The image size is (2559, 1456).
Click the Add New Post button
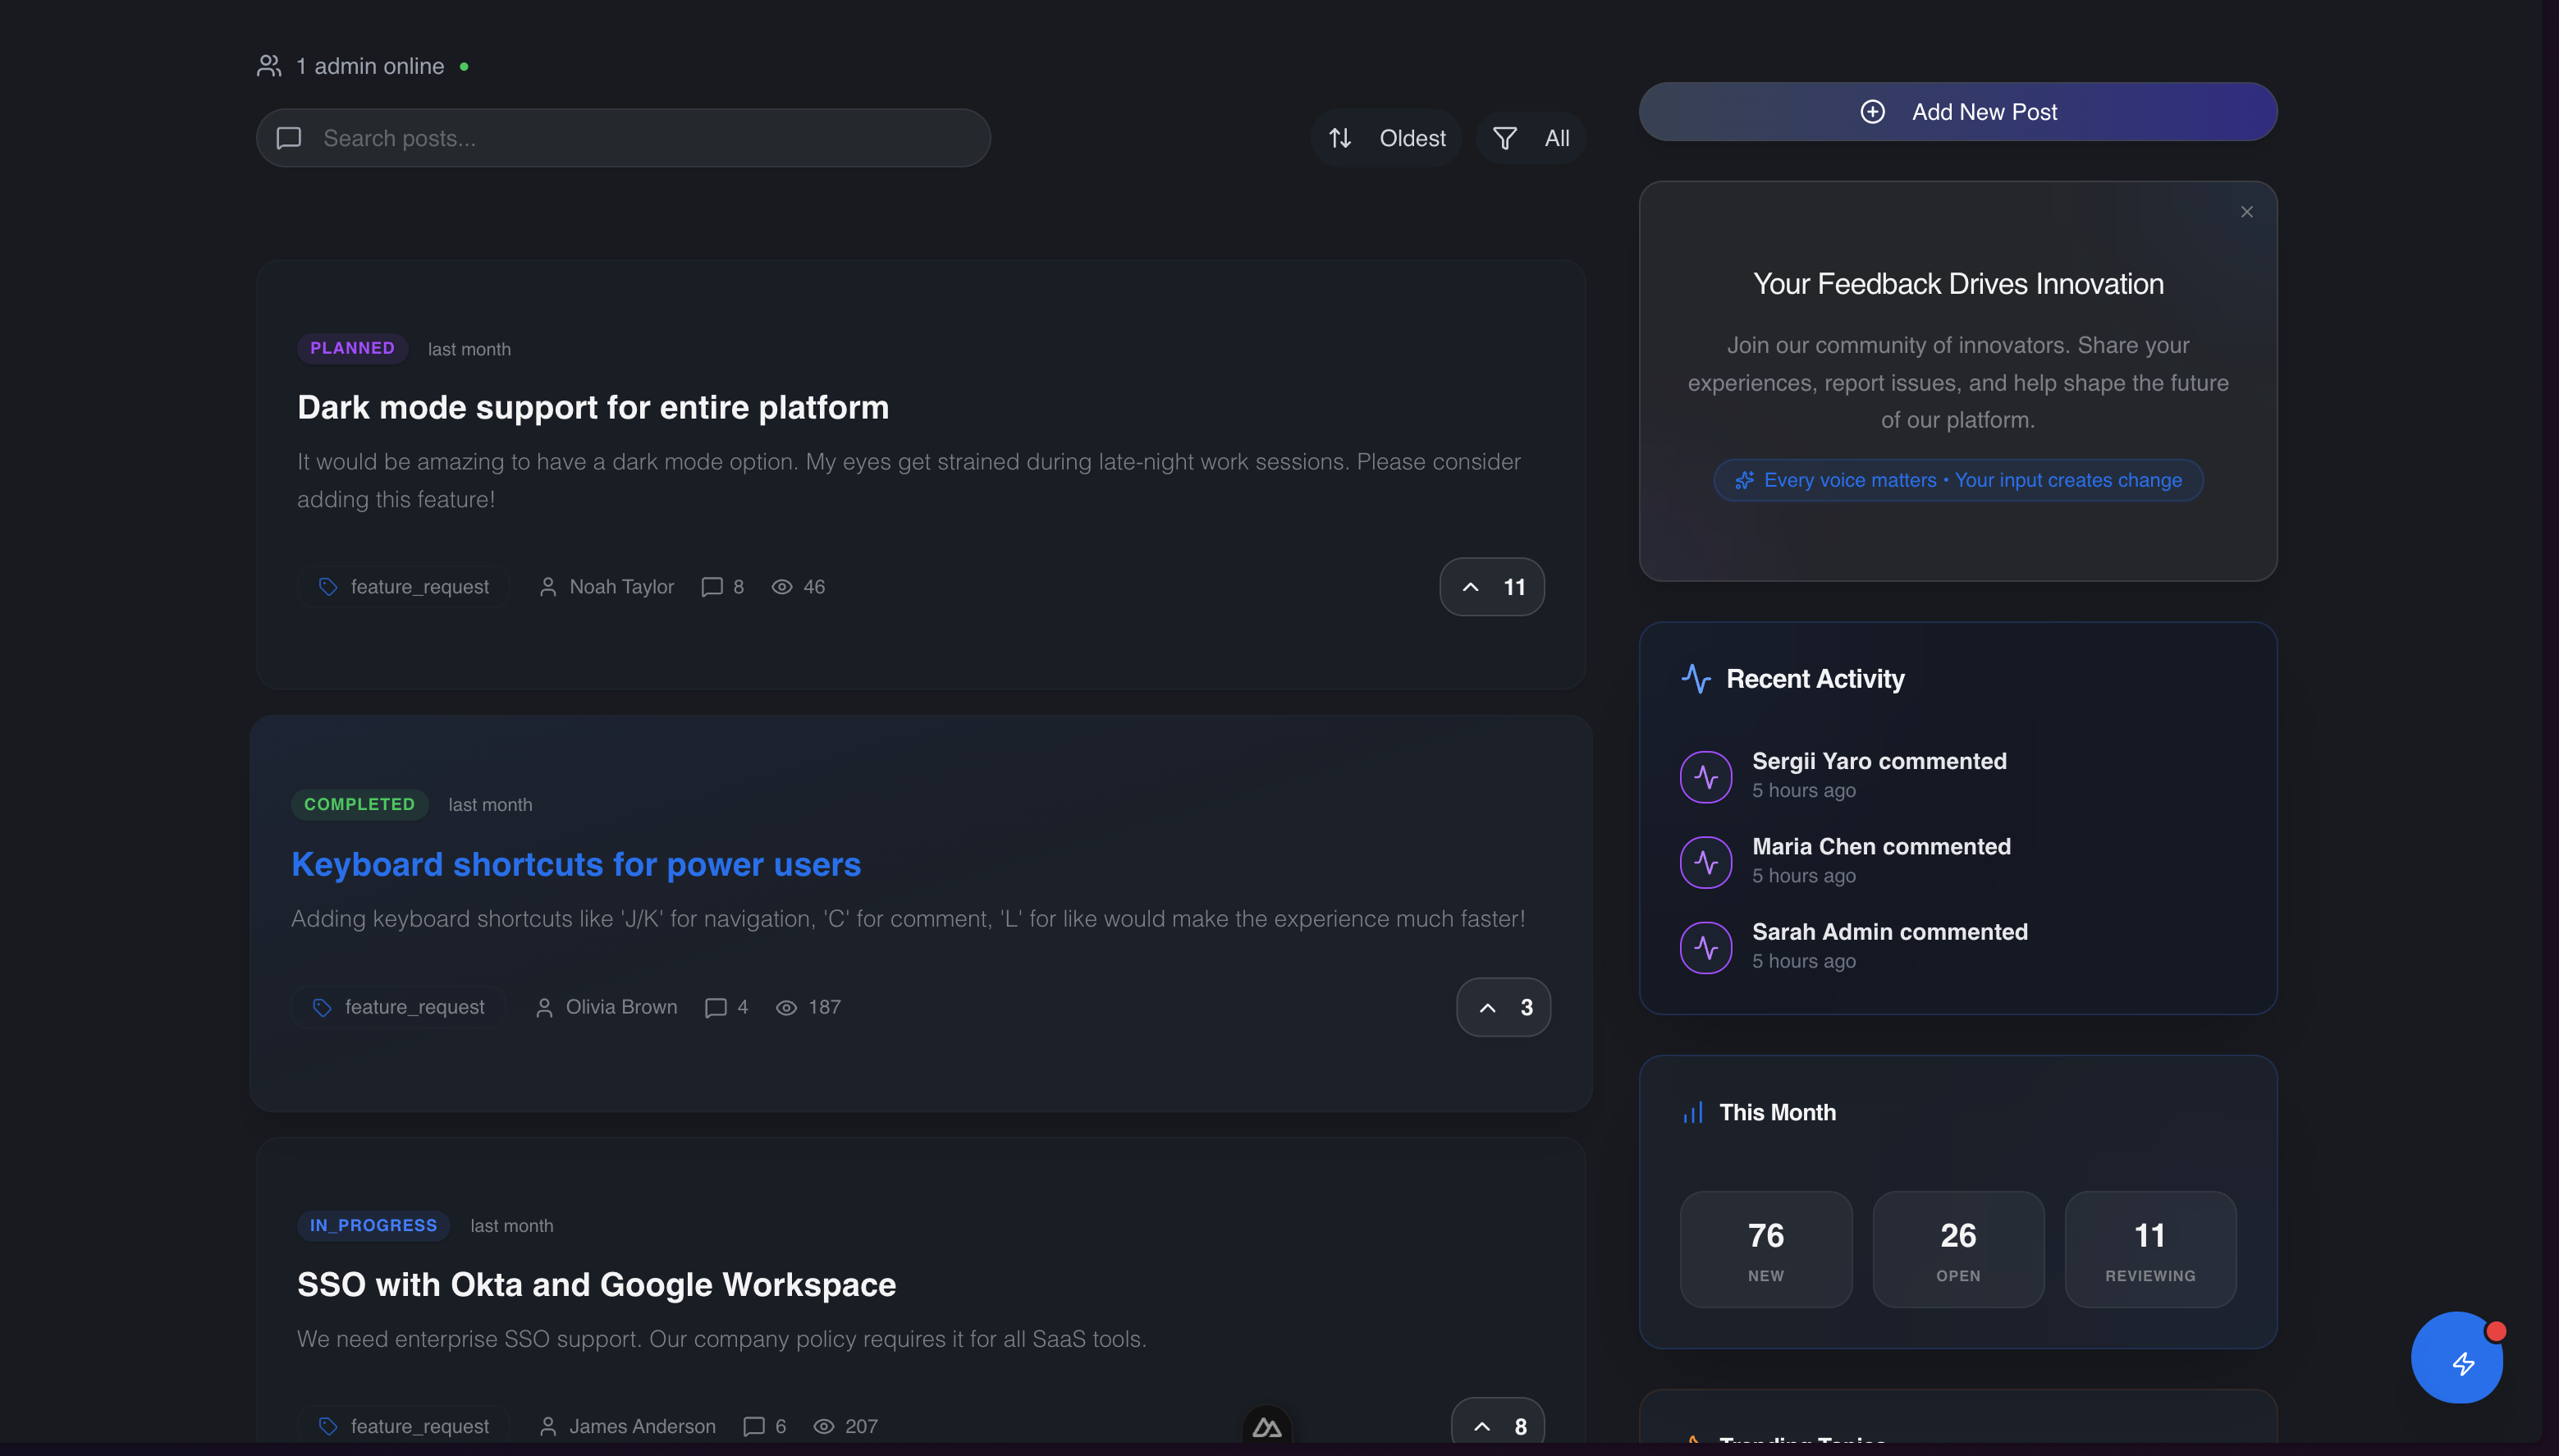coord(1957,112)
